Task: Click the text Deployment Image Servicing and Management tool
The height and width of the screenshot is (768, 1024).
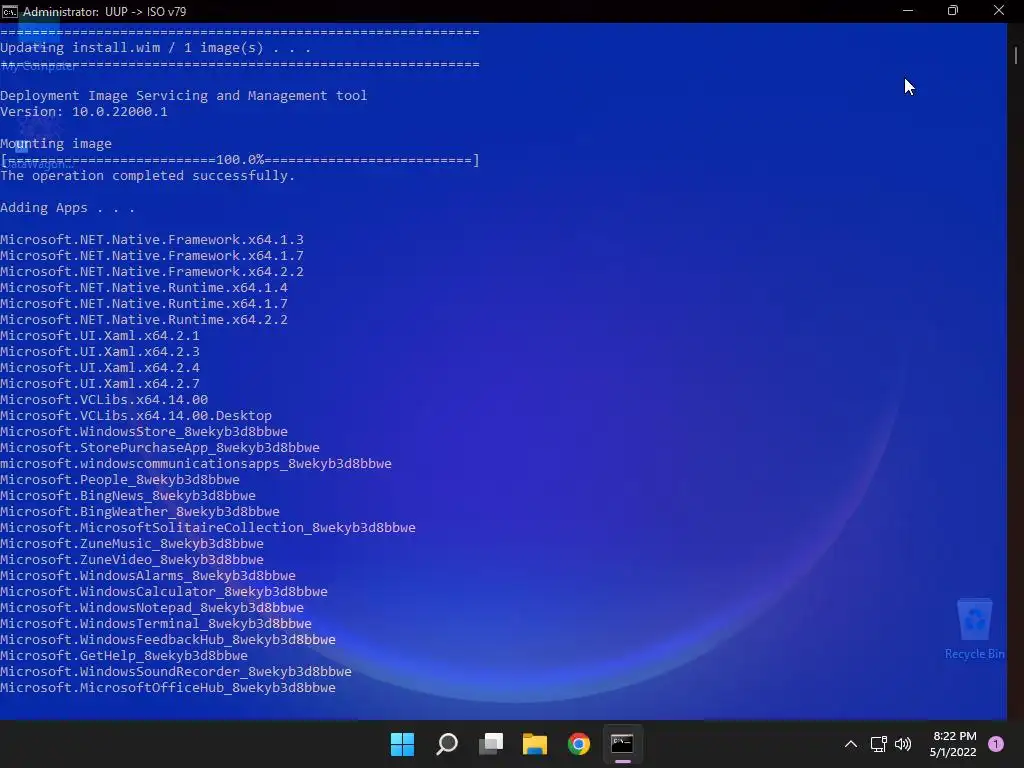Action: coord(184,95)
